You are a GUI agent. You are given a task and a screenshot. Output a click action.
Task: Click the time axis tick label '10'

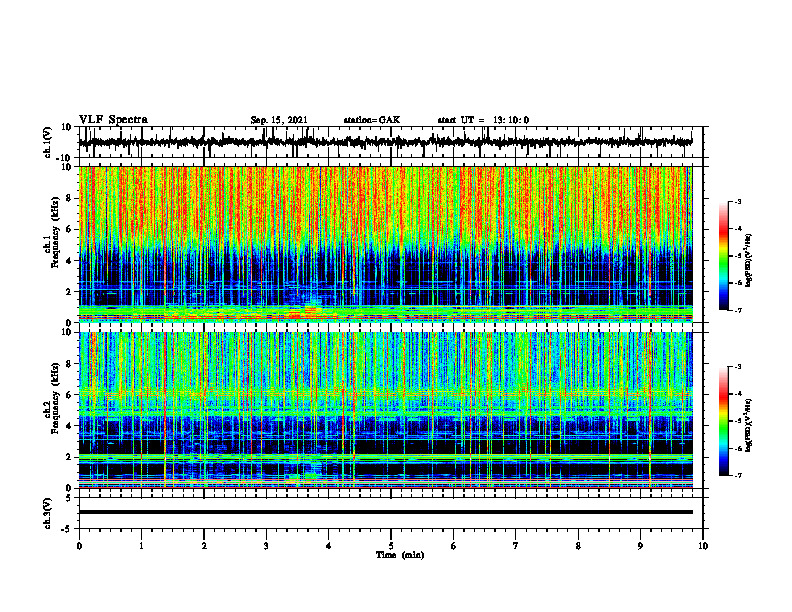[x=703, y=546]
